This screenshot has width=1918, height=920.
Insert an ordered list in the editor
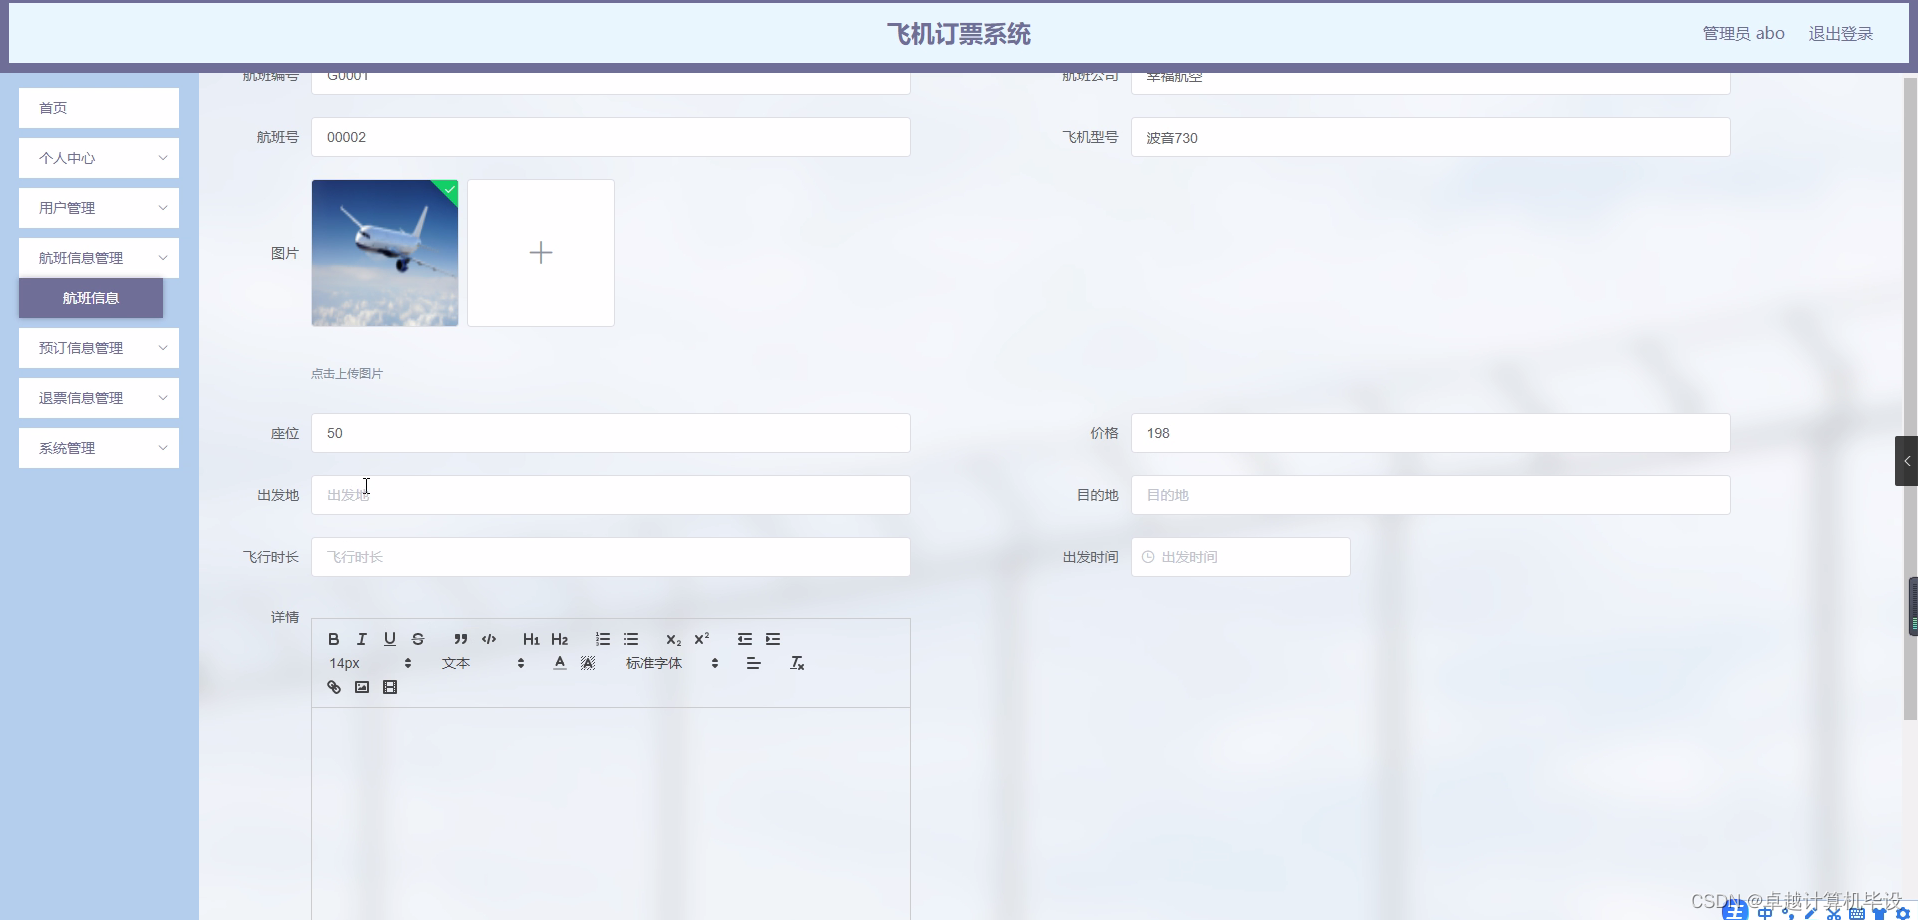pyautogui.click(x=603, y=639)
